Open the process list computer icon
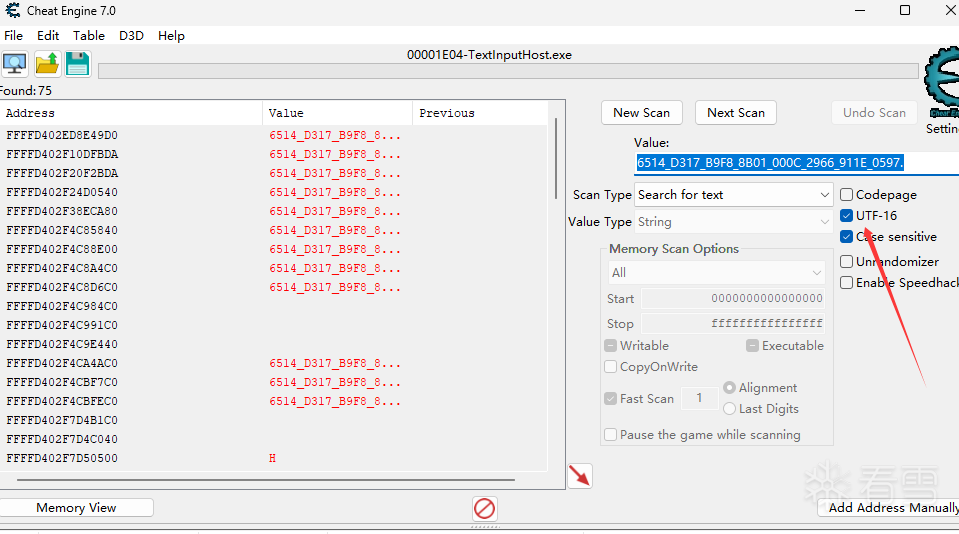 tap(15, 64)
